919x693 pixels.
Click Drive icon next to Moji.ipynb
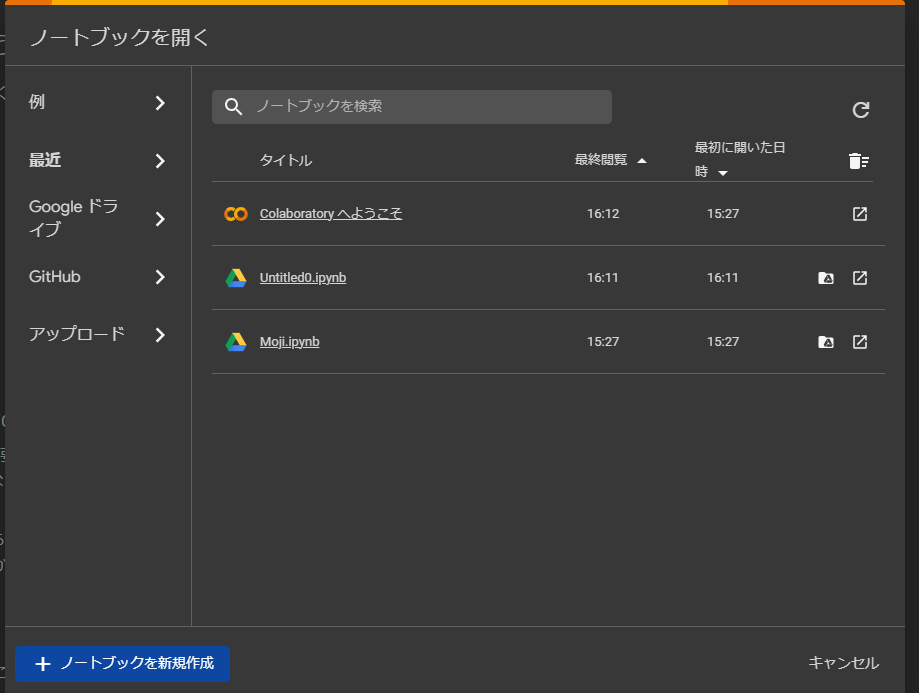[x=236, y=342]
